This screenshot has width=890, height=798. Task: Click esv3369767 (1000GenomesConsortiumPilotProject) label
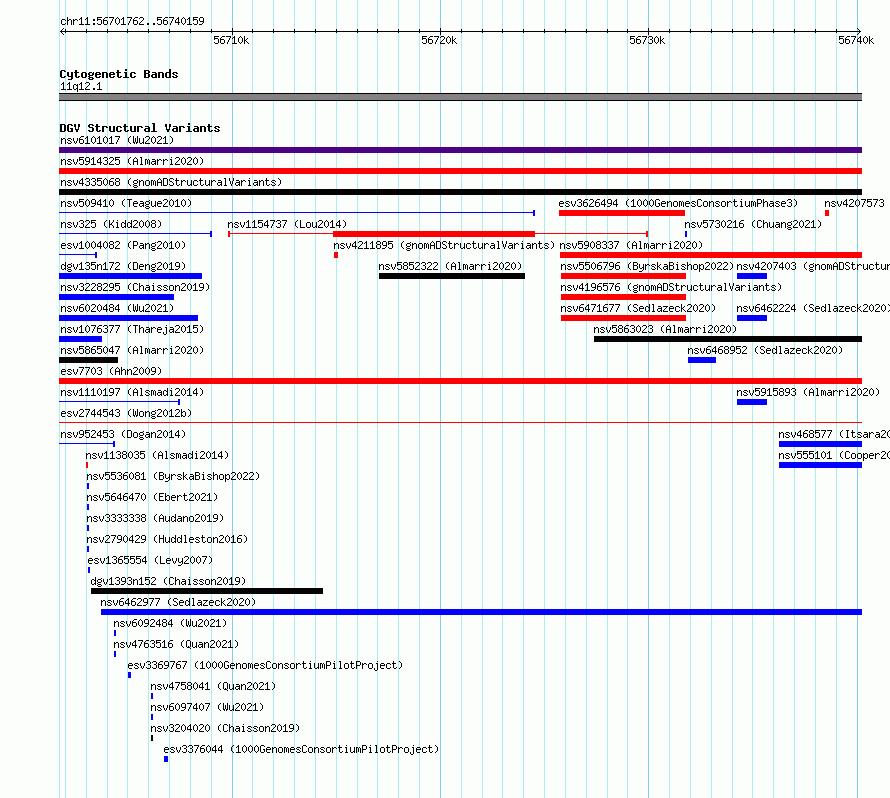coord(265,665)
